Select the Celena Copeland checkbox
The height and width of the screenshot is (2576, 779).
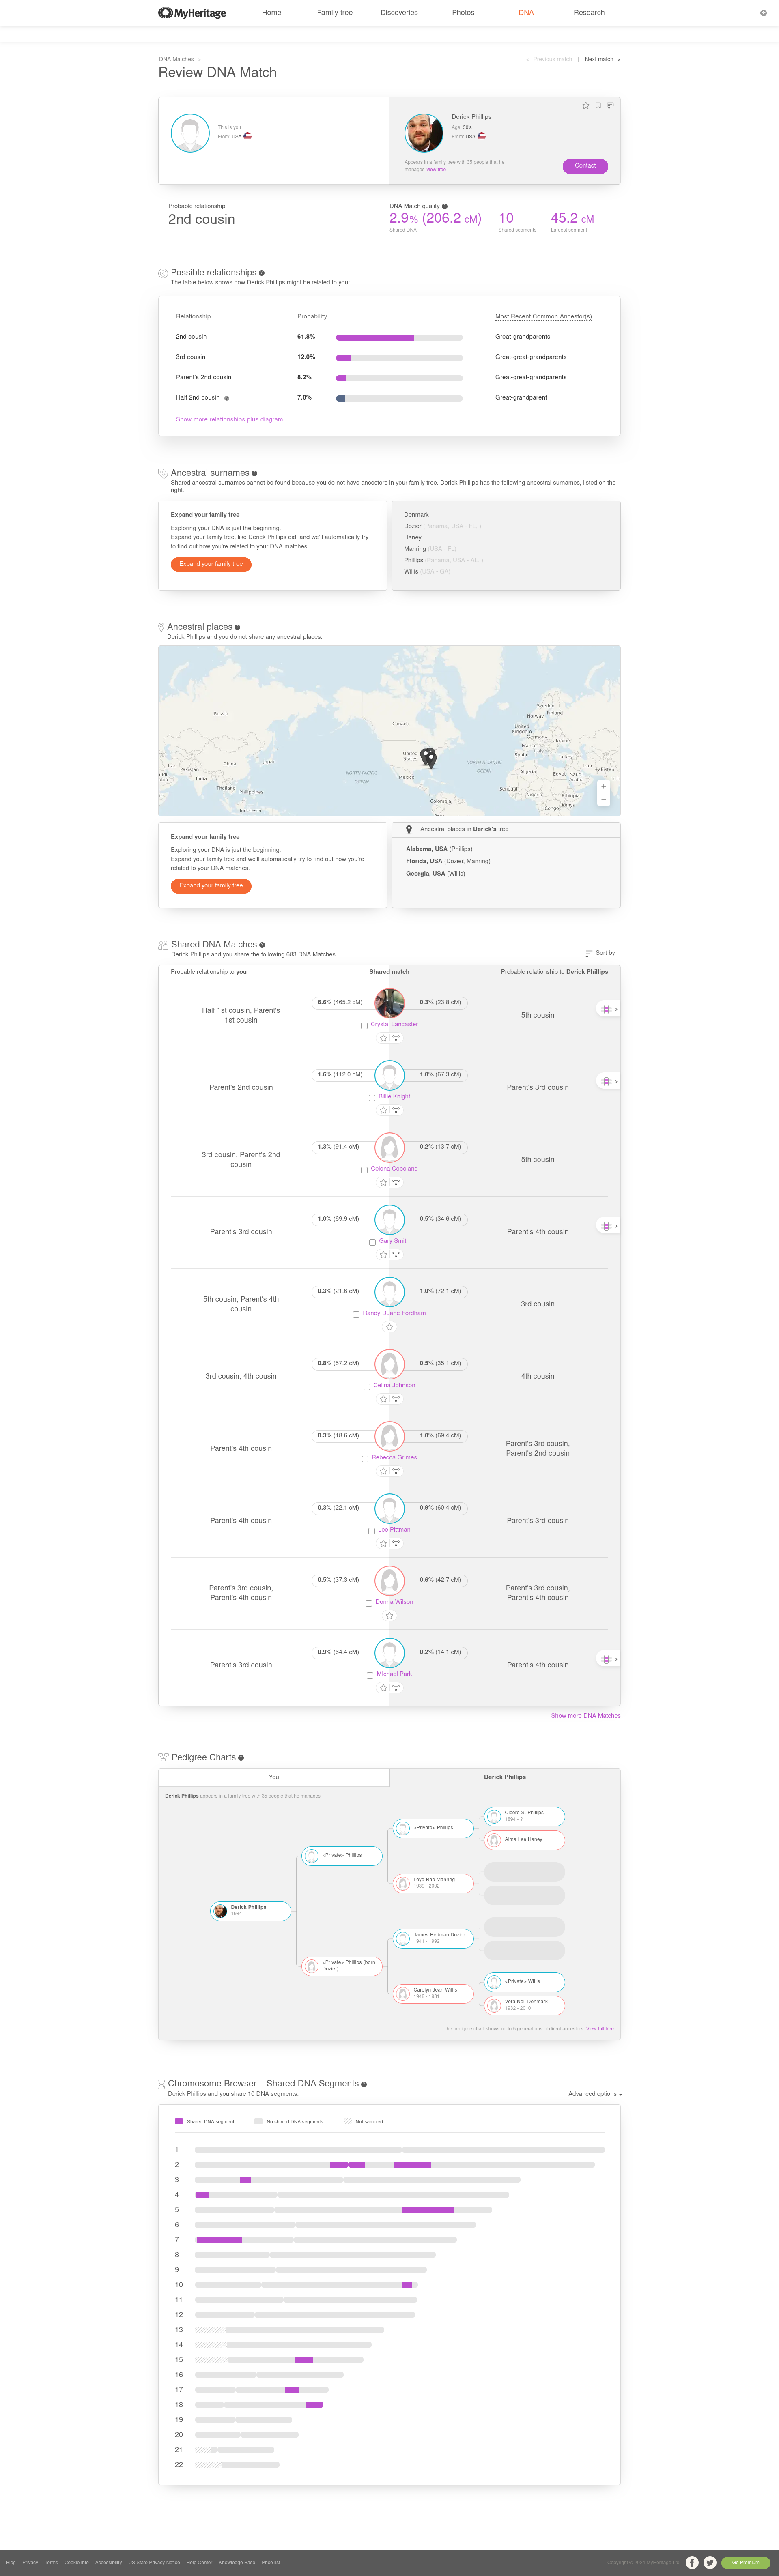pyautogui.click(x=364, y=1169)
